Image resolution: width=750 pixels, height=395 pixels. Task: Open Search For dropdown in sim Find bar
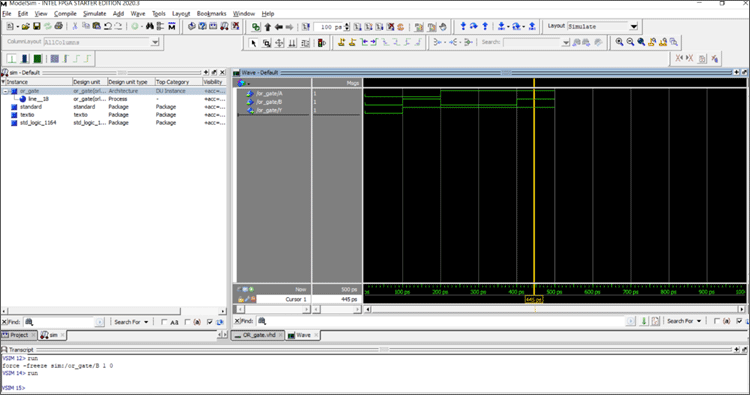click(x=132, y=322)
